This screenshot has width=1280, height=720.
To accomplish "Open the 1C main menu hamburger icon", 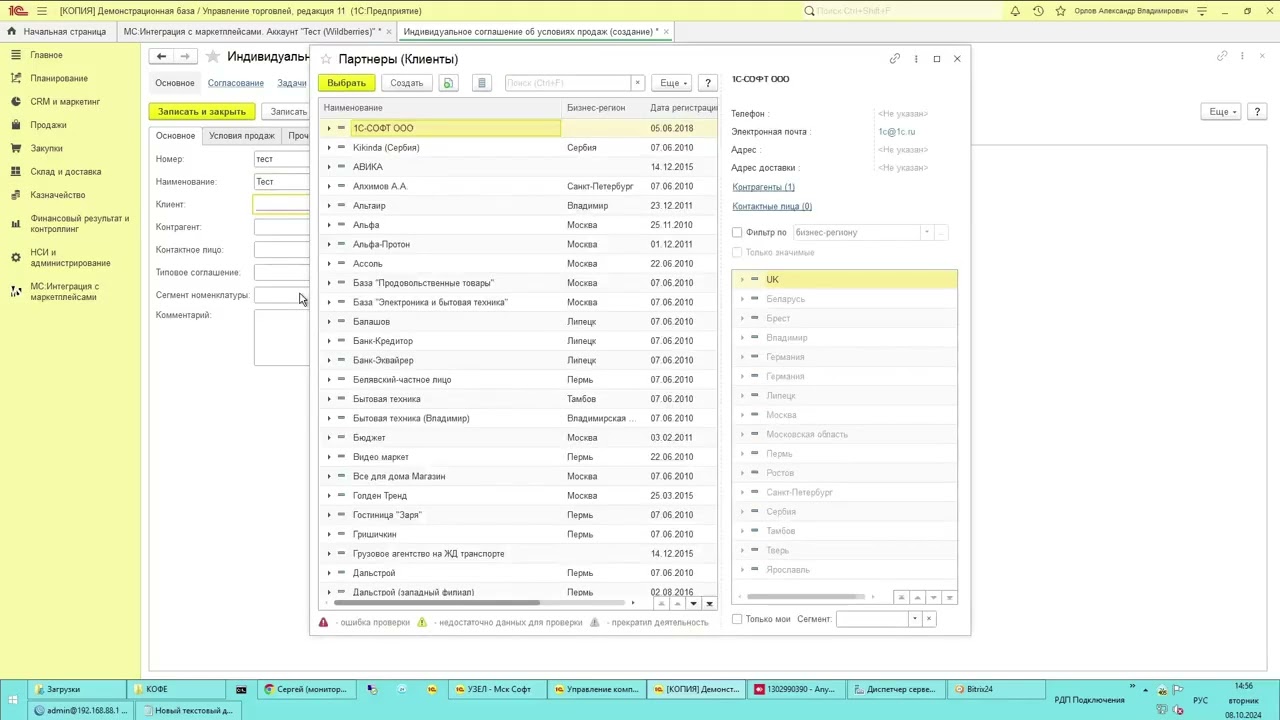I will pos(41,11).
